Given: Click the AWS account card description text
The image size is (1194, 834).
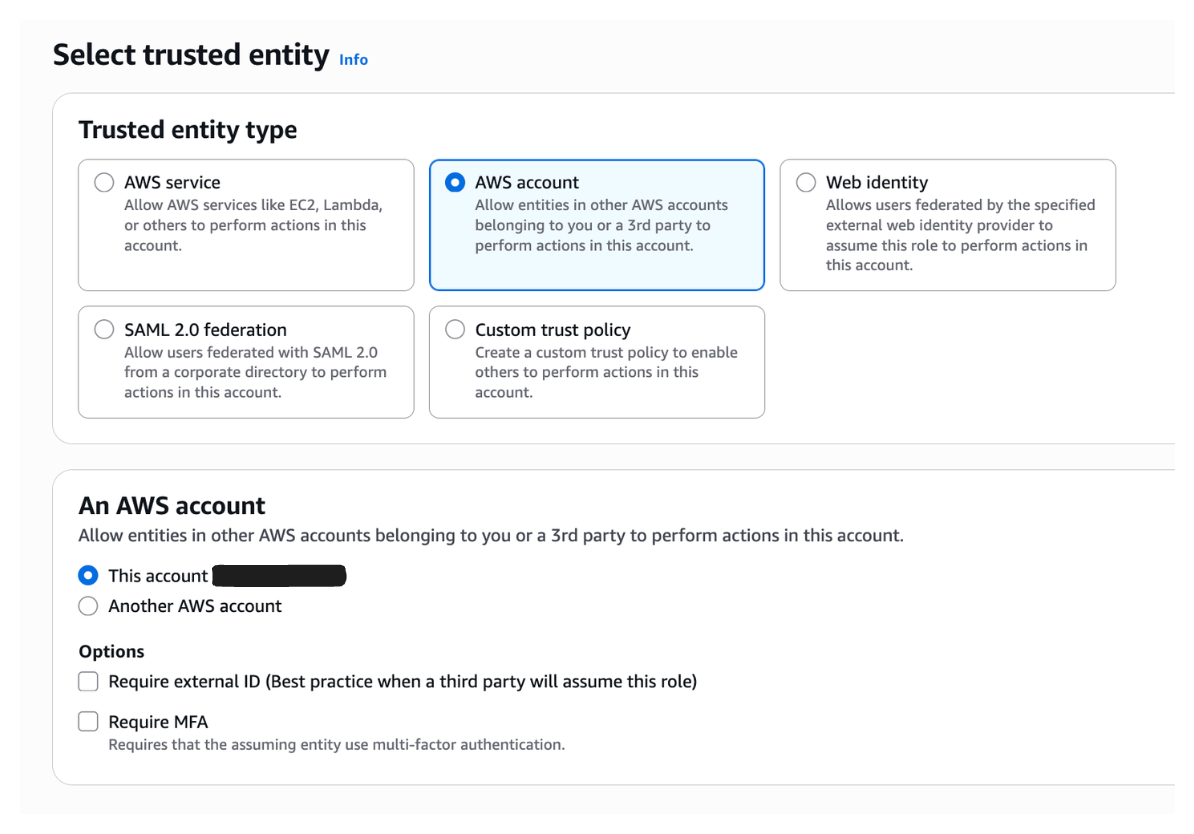Looking at the screenshot, I should point(601,225).
